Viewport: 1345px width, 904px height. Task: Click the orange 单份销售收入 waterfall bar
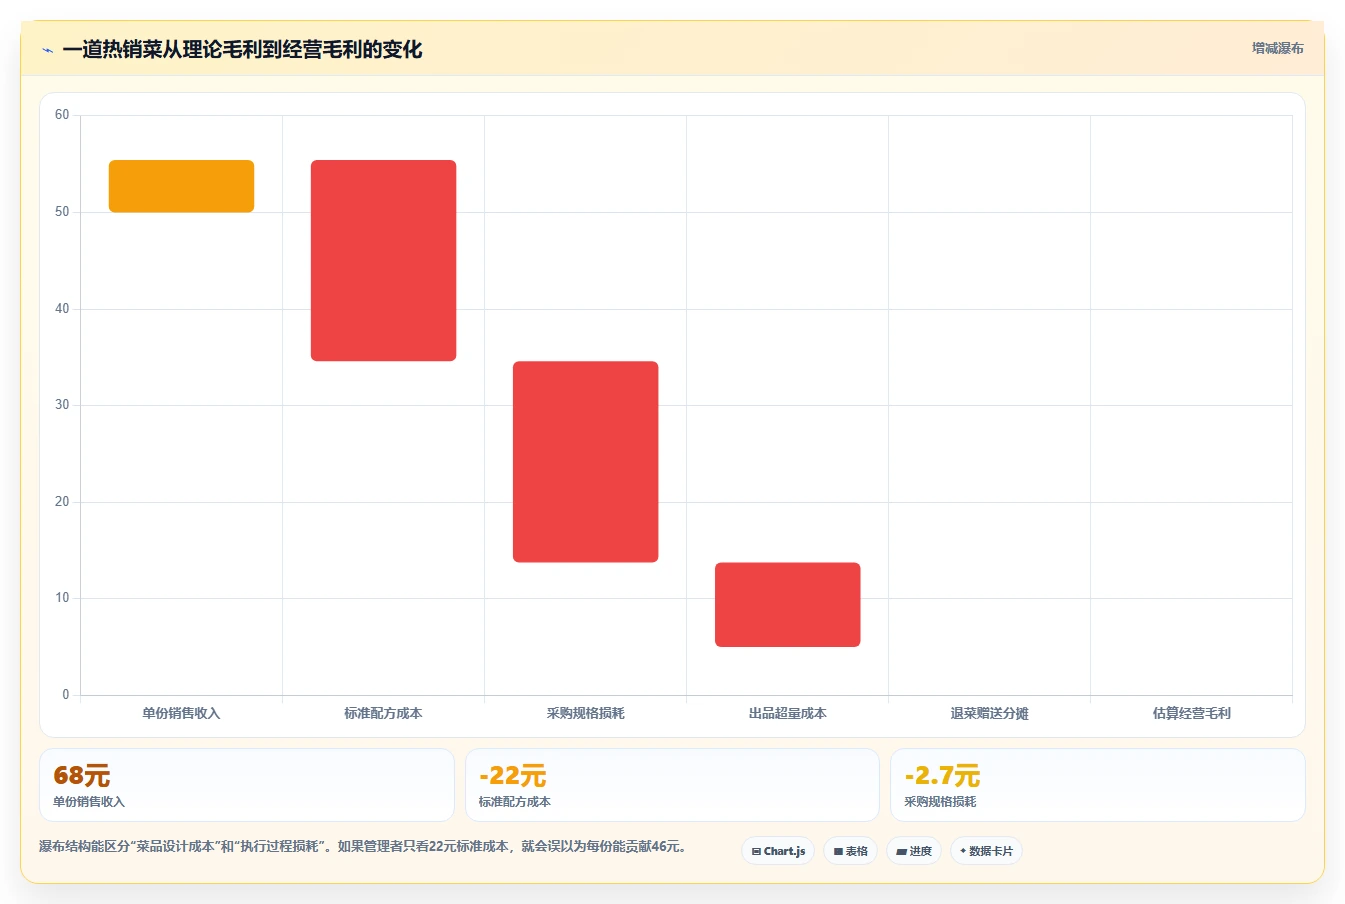(181, 186)
